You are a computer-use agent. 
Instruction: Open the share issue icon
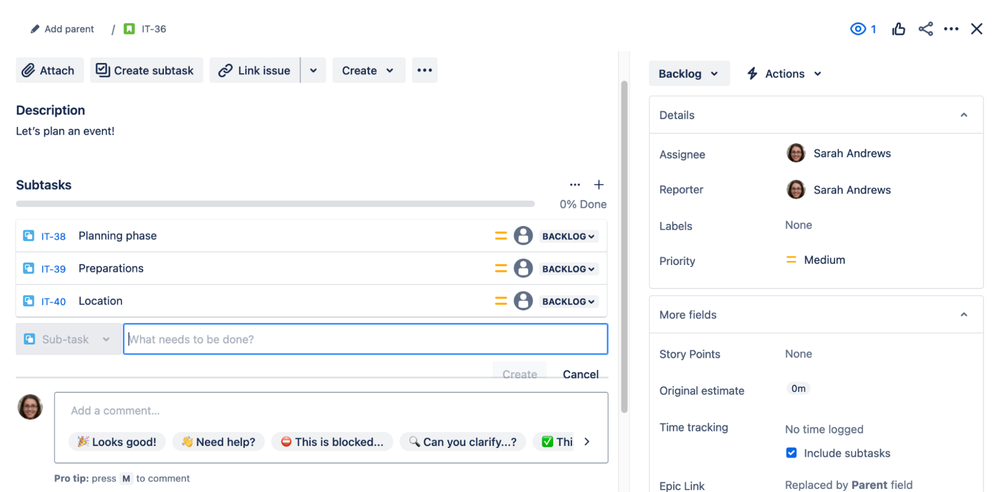pos(925,29)
